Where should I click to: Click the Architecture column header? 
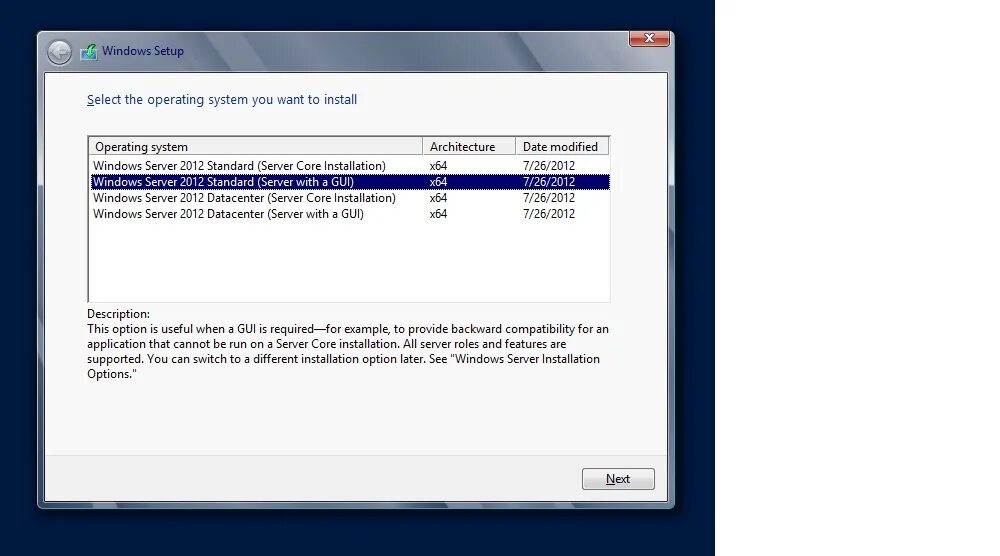coord(469,147)
